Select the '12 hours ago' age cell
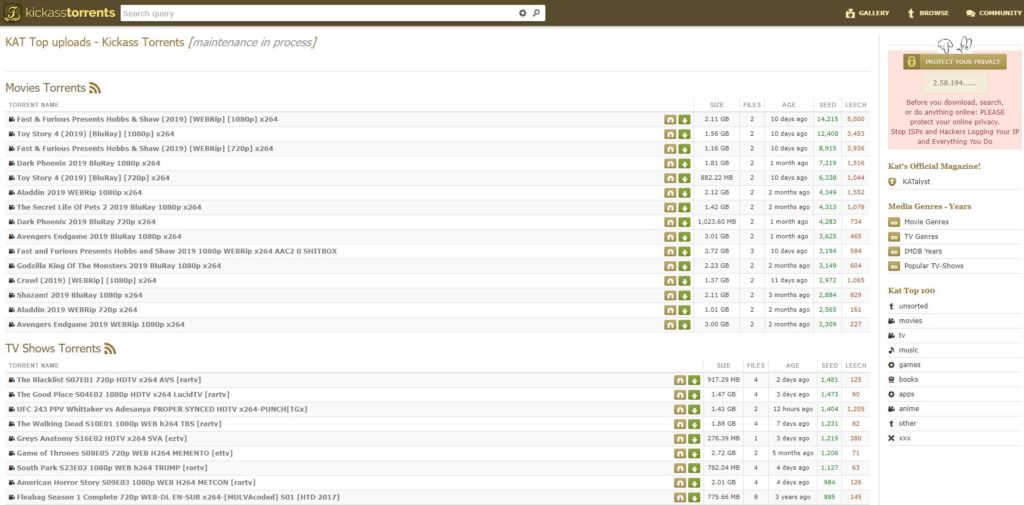The image size is (1024, 505). [x=792, y=410]
